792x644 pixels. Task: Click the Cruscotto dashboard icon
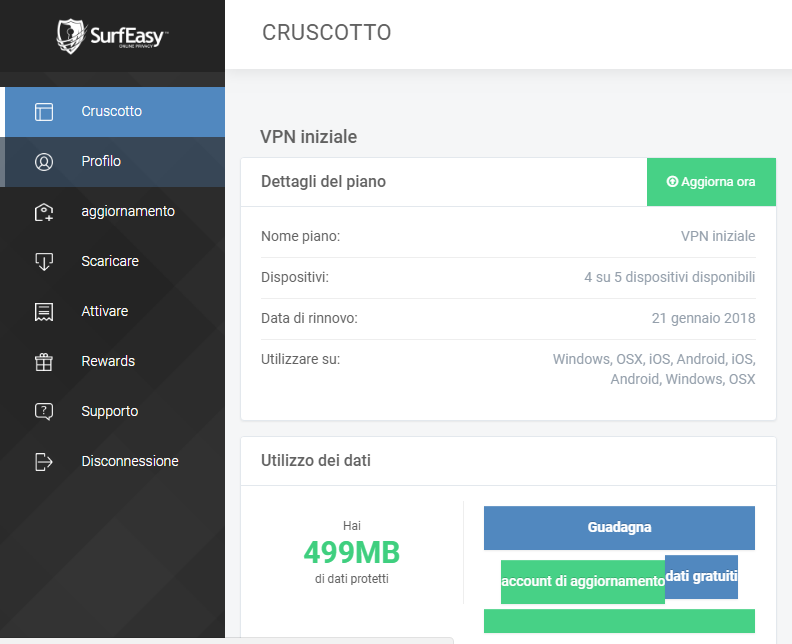coord(44,112)
